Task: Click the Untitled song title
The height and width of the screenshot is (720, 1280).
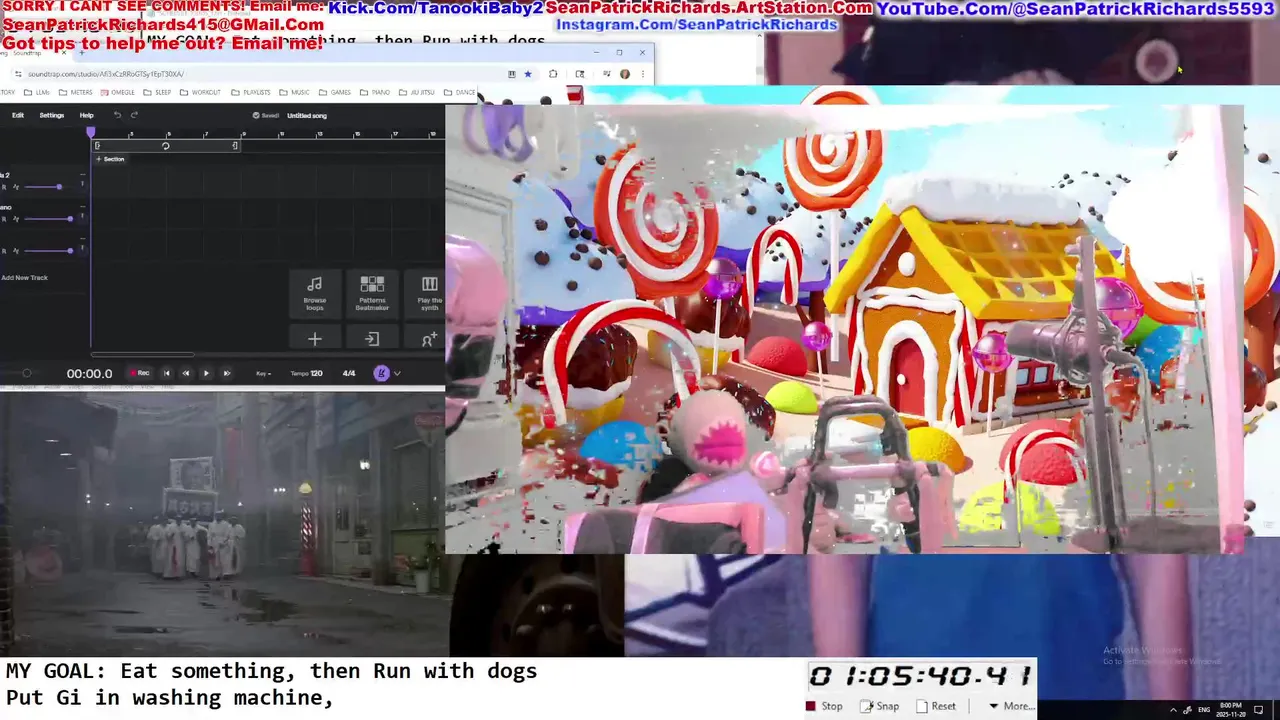Action: tap(307, 115)
